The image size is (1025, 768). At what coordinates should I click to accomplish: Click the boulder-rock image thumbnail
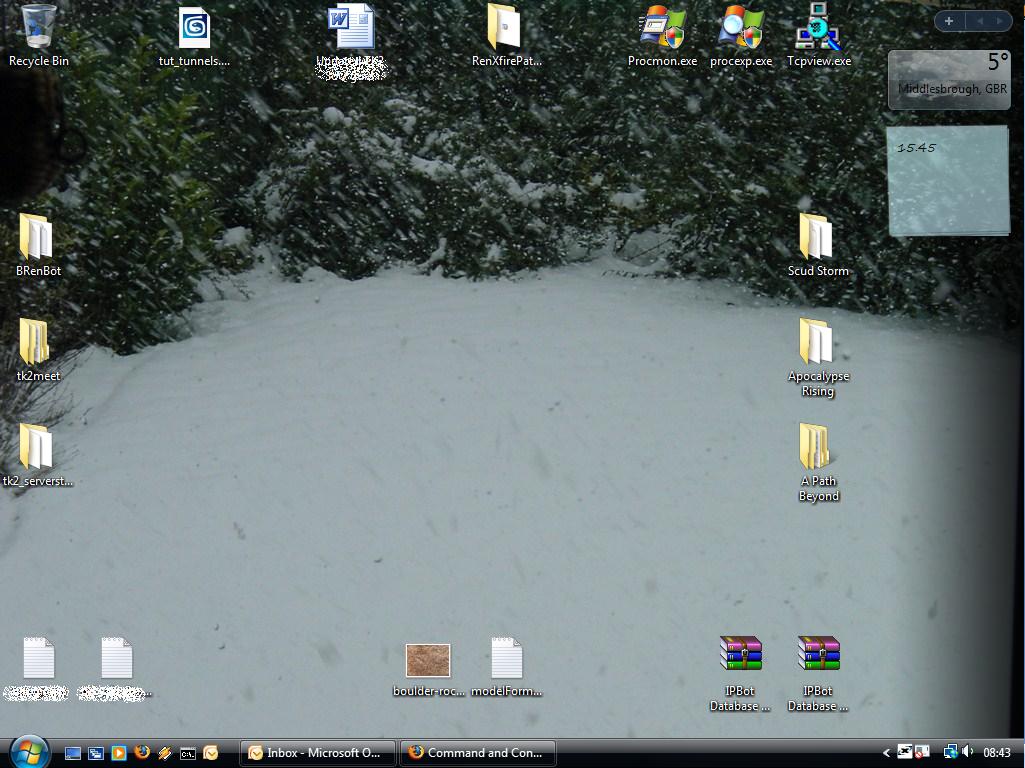pyautogui.click(x=428, y=660)
